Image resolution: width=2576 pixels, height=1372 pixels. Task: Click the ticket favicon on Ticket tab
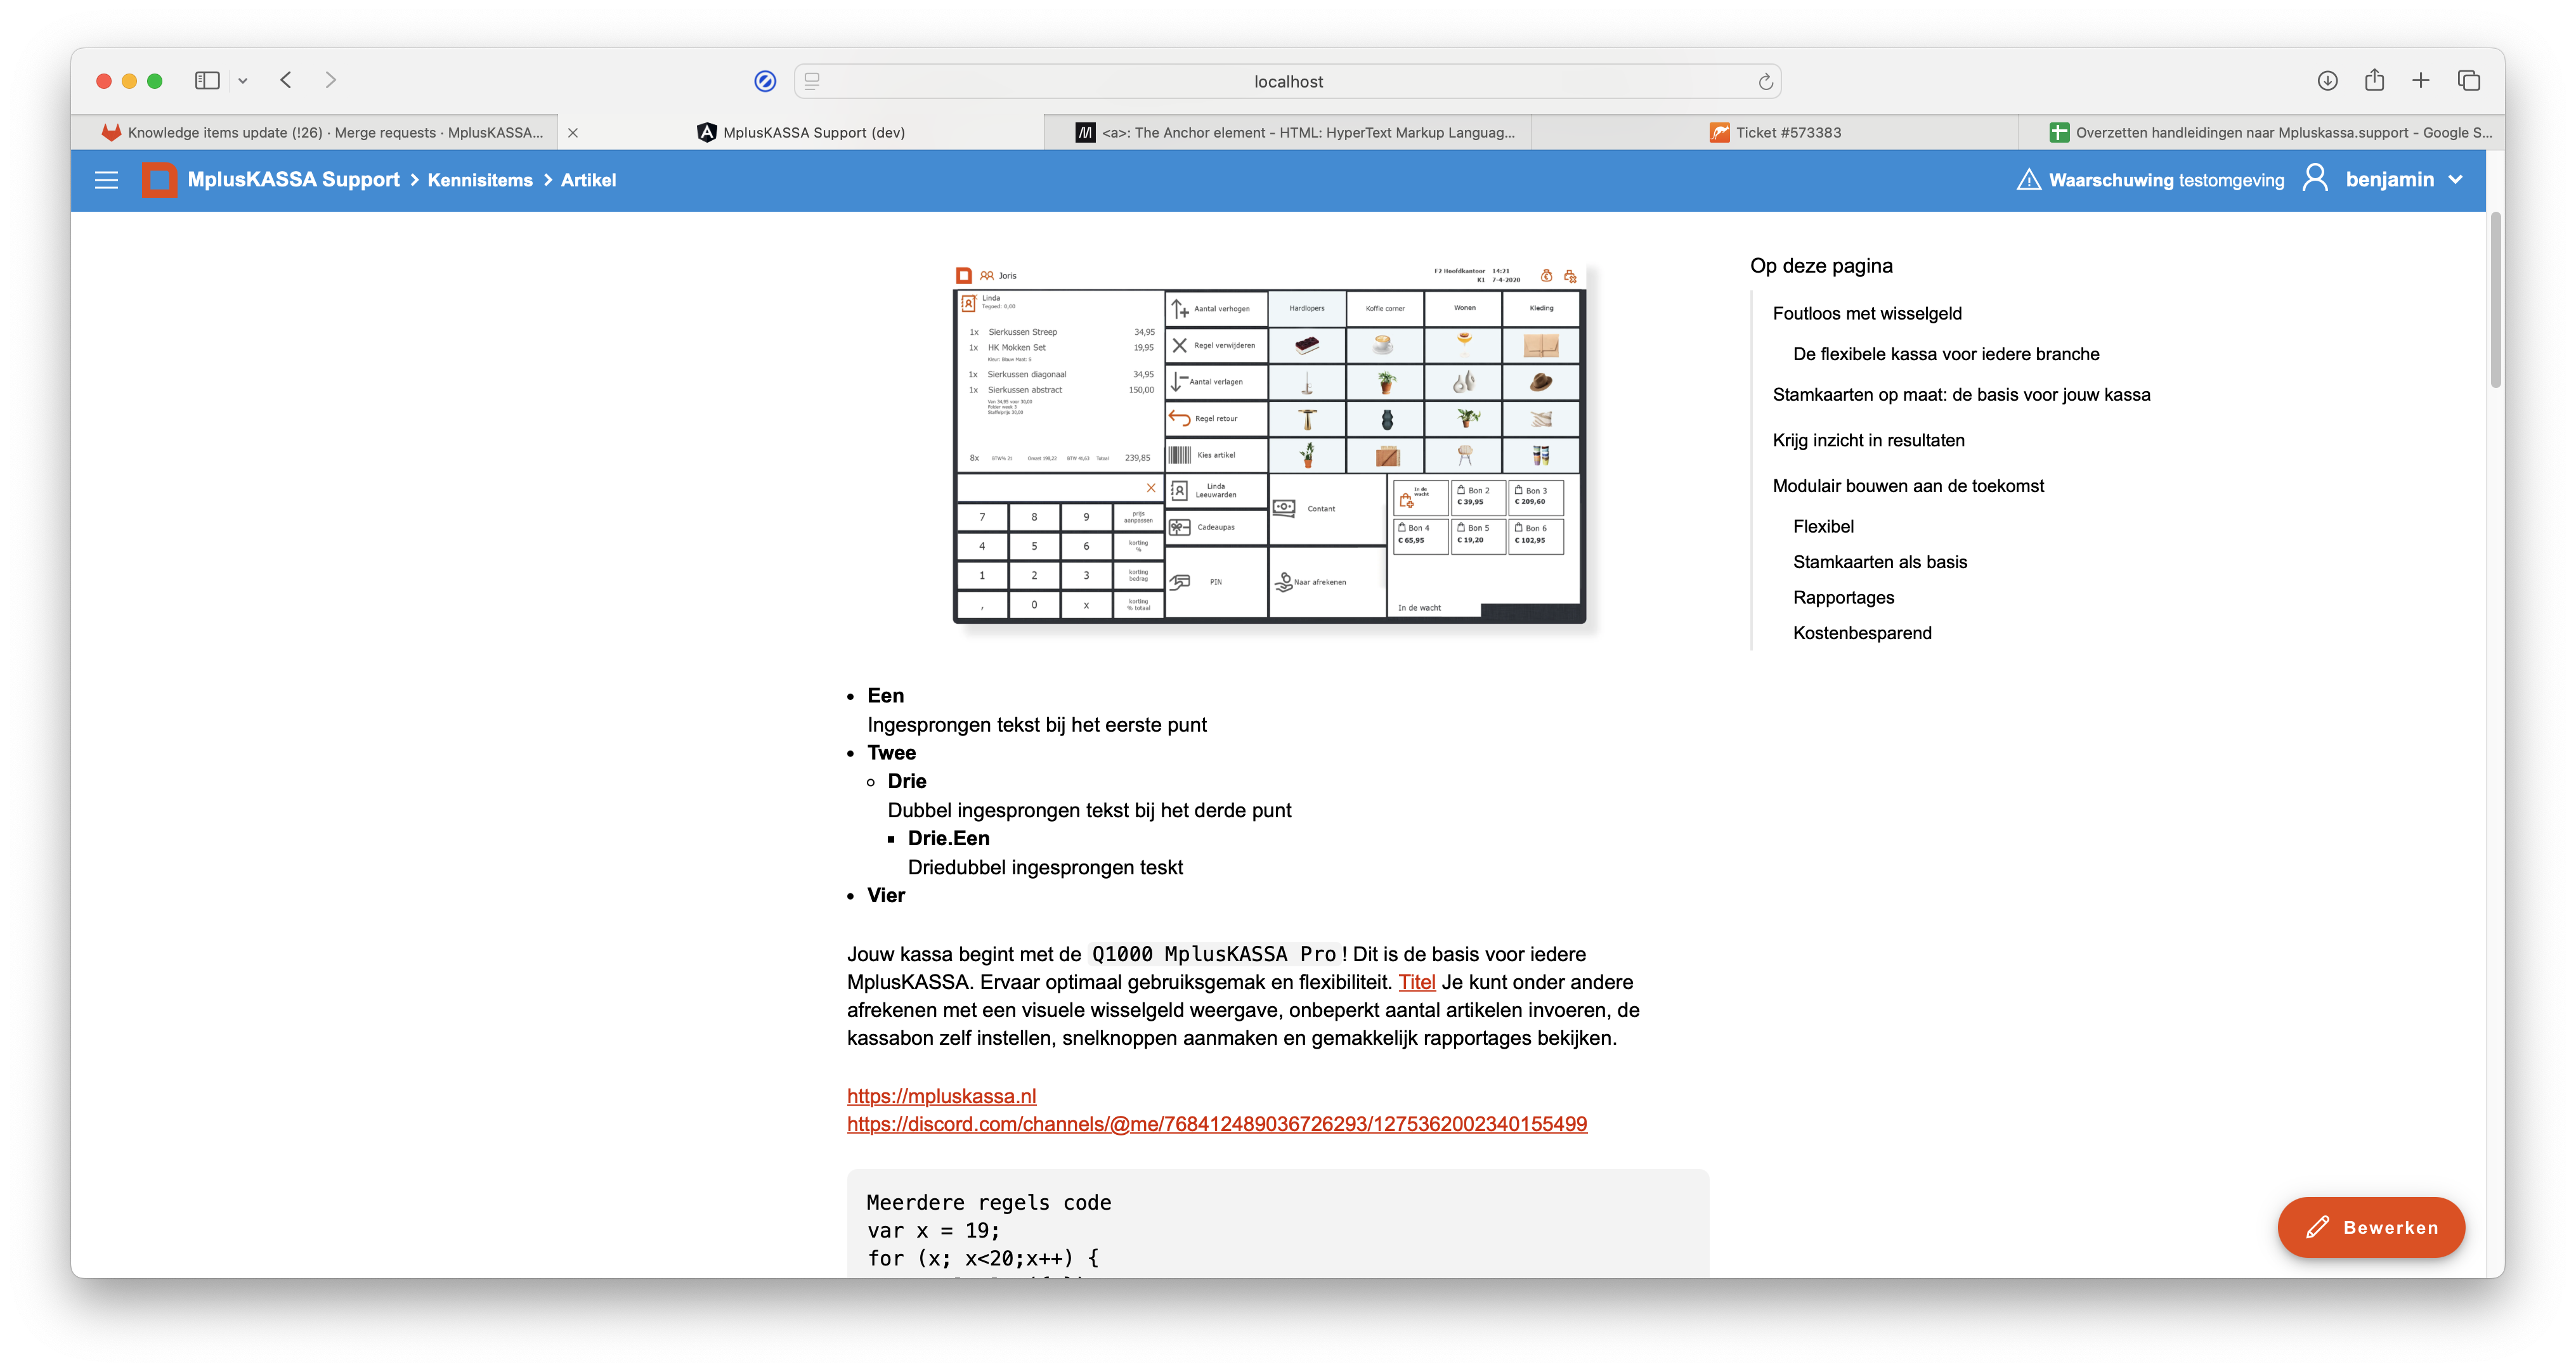click(1719, 132)
